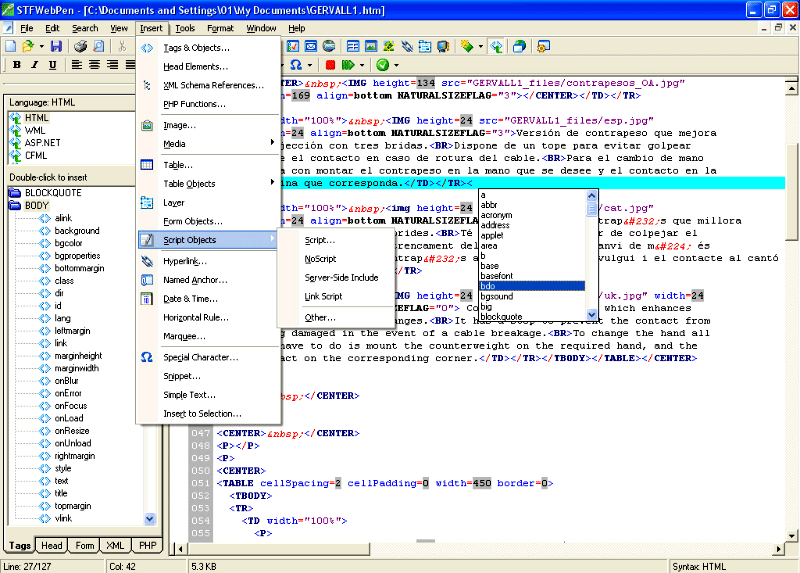Open dropdown arrow beside green run icon
Viewport: 800px width, 573px height.
362,65
